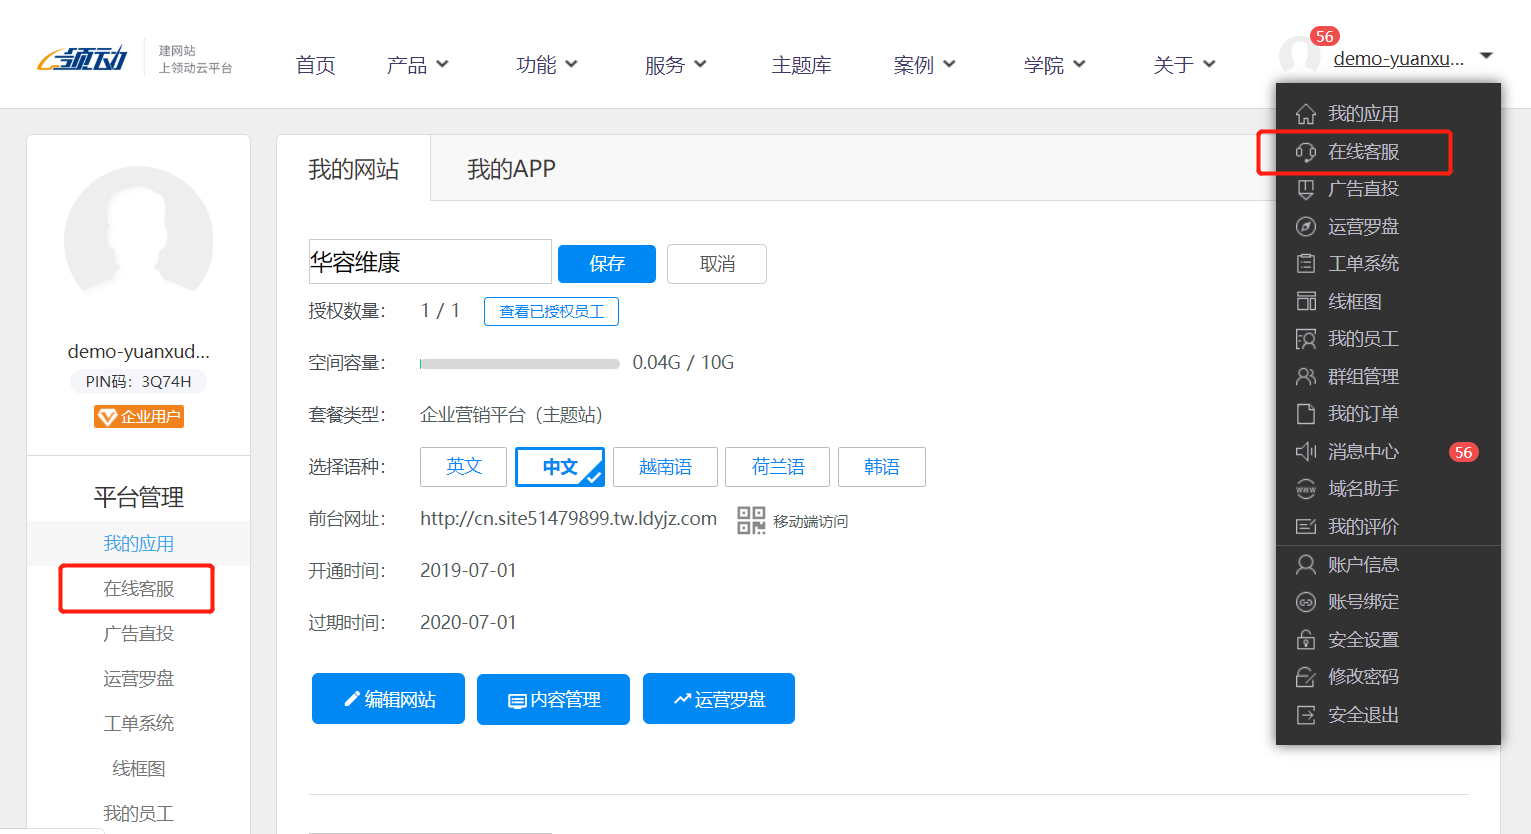Click the blue 保存 button
1531x834 pixels.
click(606, 264)
